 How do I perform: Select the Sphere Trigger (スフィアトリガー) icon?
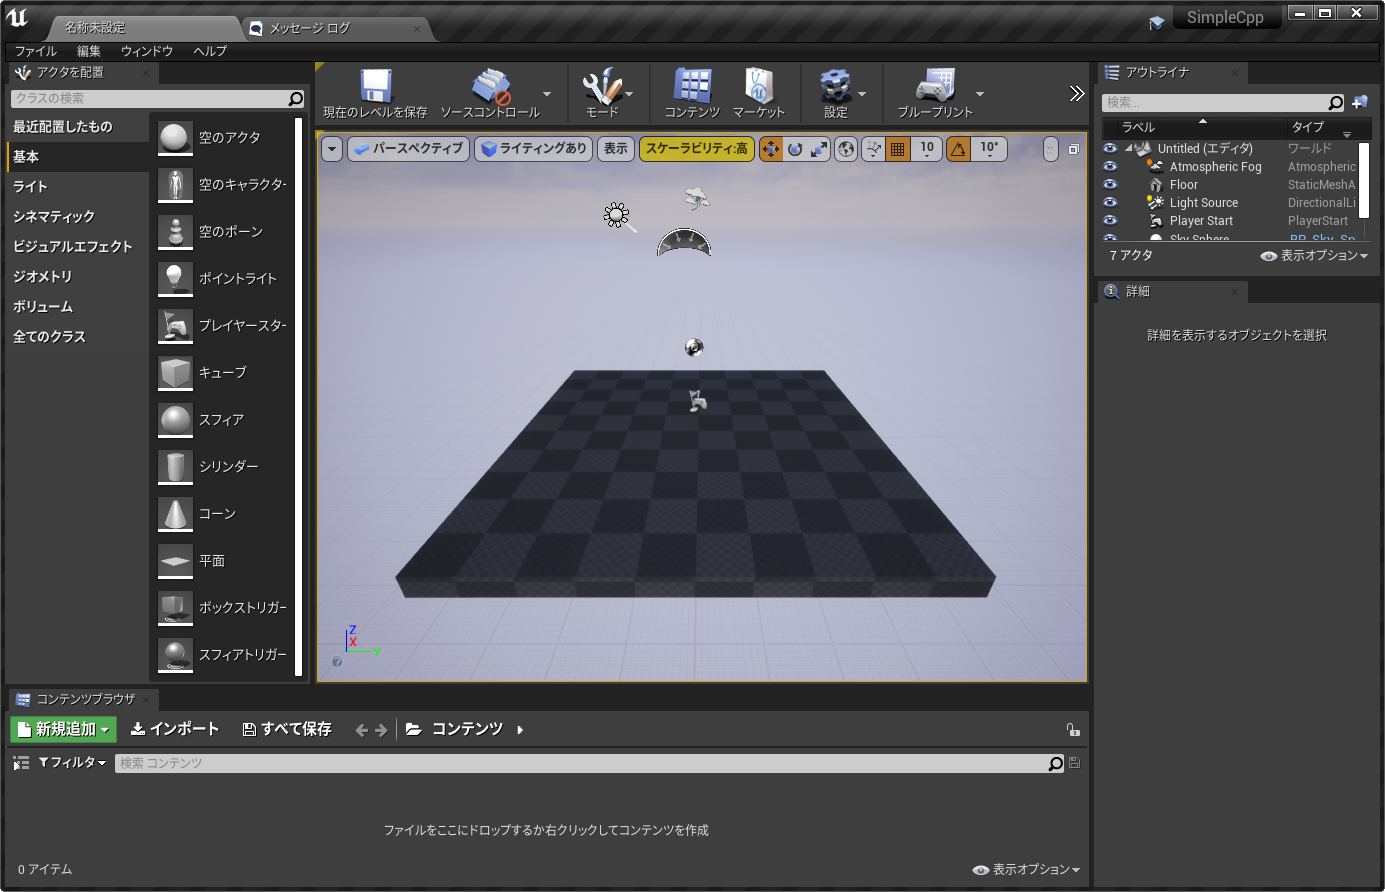click(175, 655)
